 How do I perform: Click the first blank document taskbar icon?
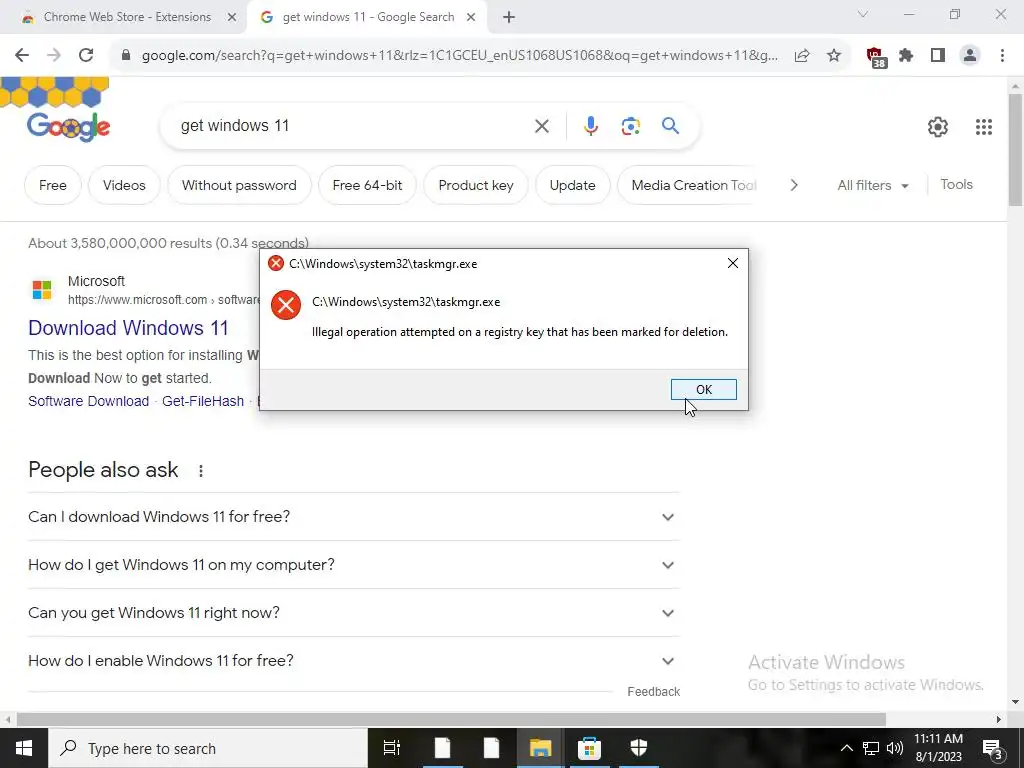point(442,748)
